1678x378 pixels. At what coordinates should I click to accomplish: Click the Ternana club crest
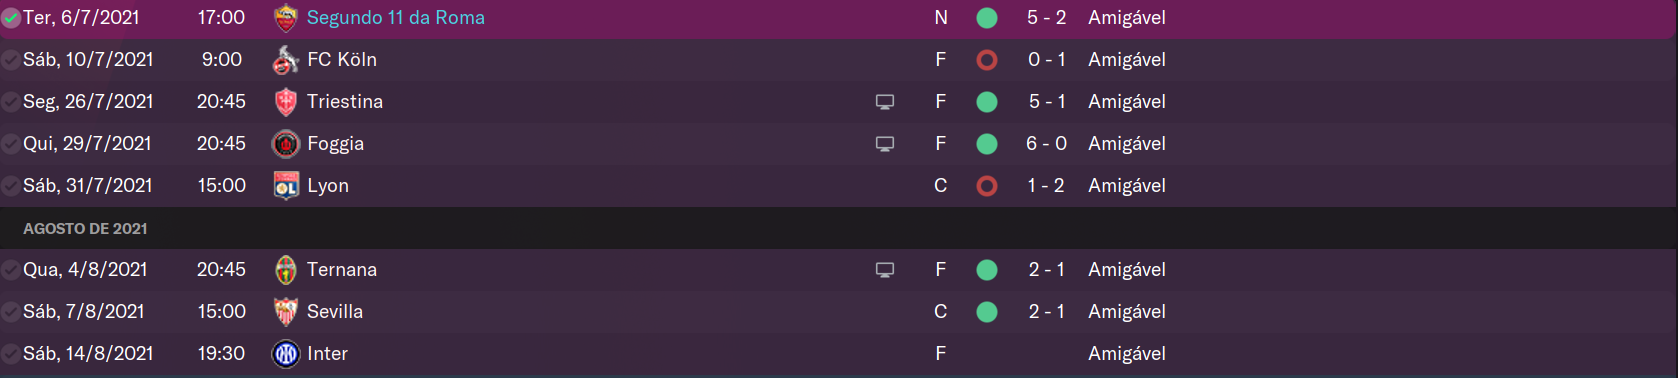click(286, 270)
